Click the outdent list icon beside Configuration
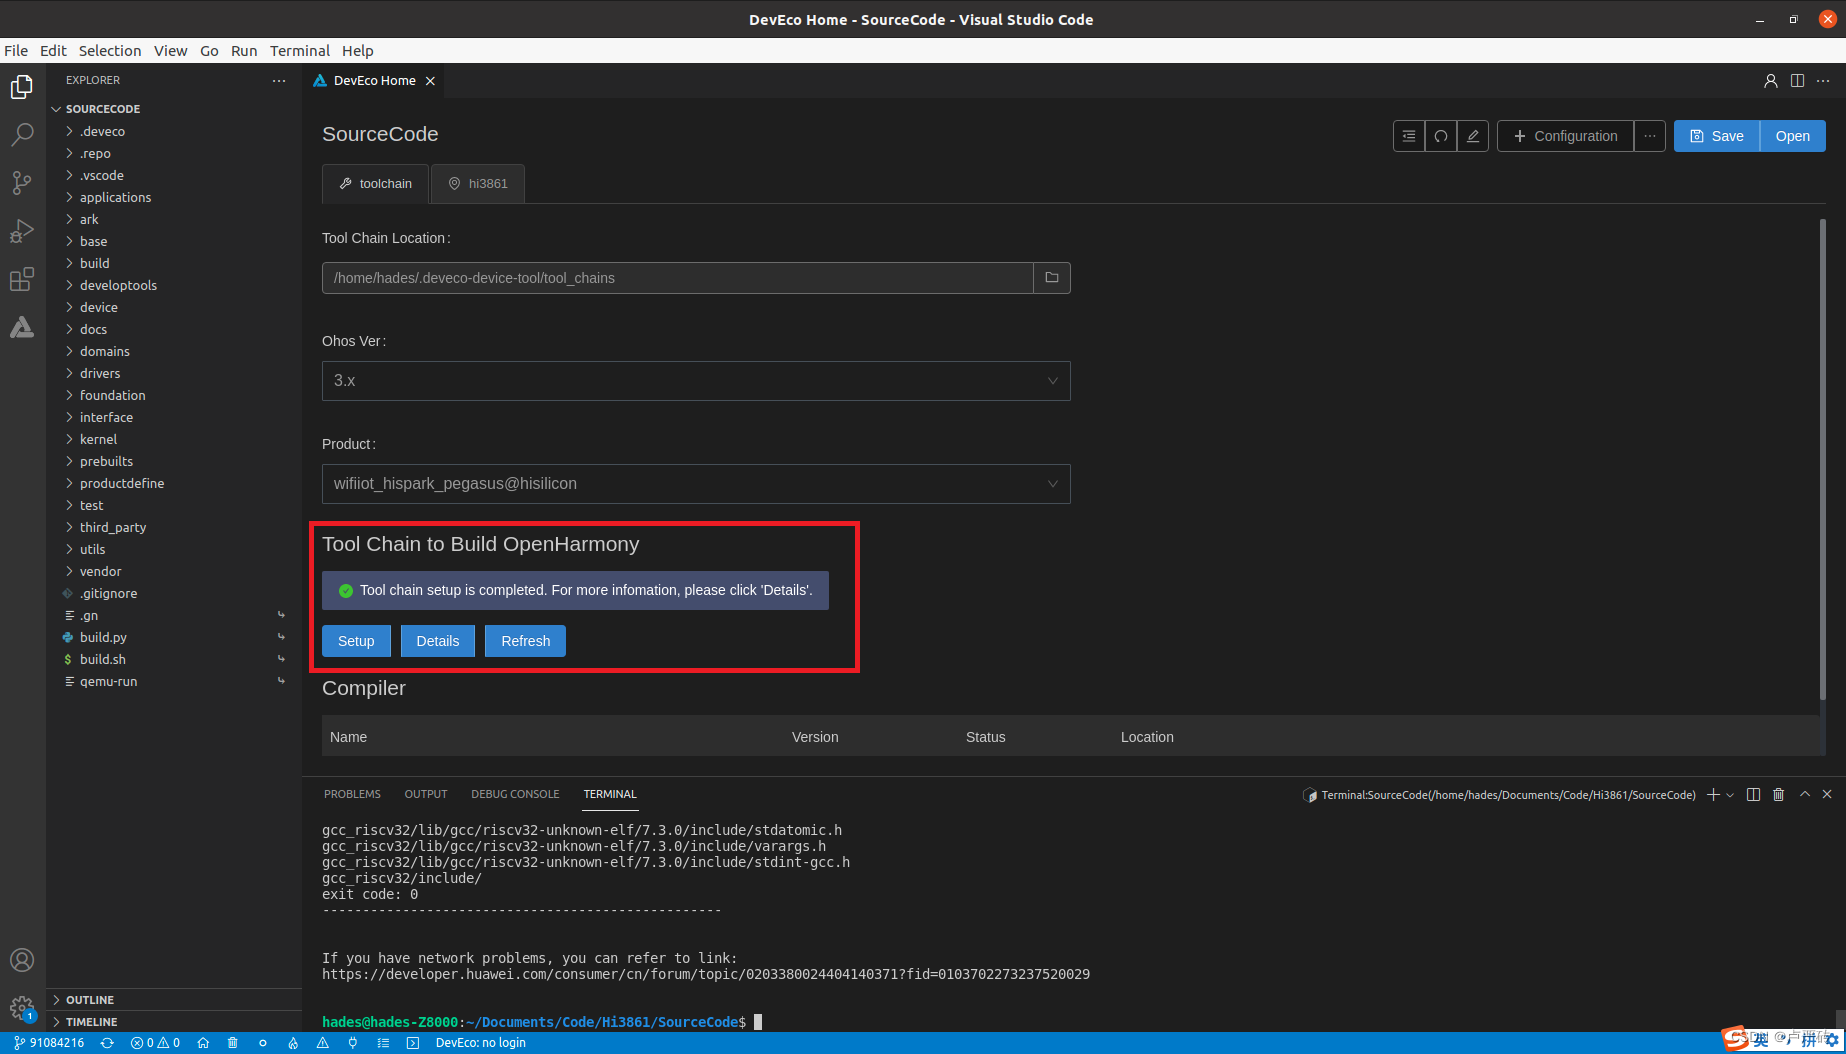The height and width of the screenshot is (1054, 1846). click(1409, 136)
